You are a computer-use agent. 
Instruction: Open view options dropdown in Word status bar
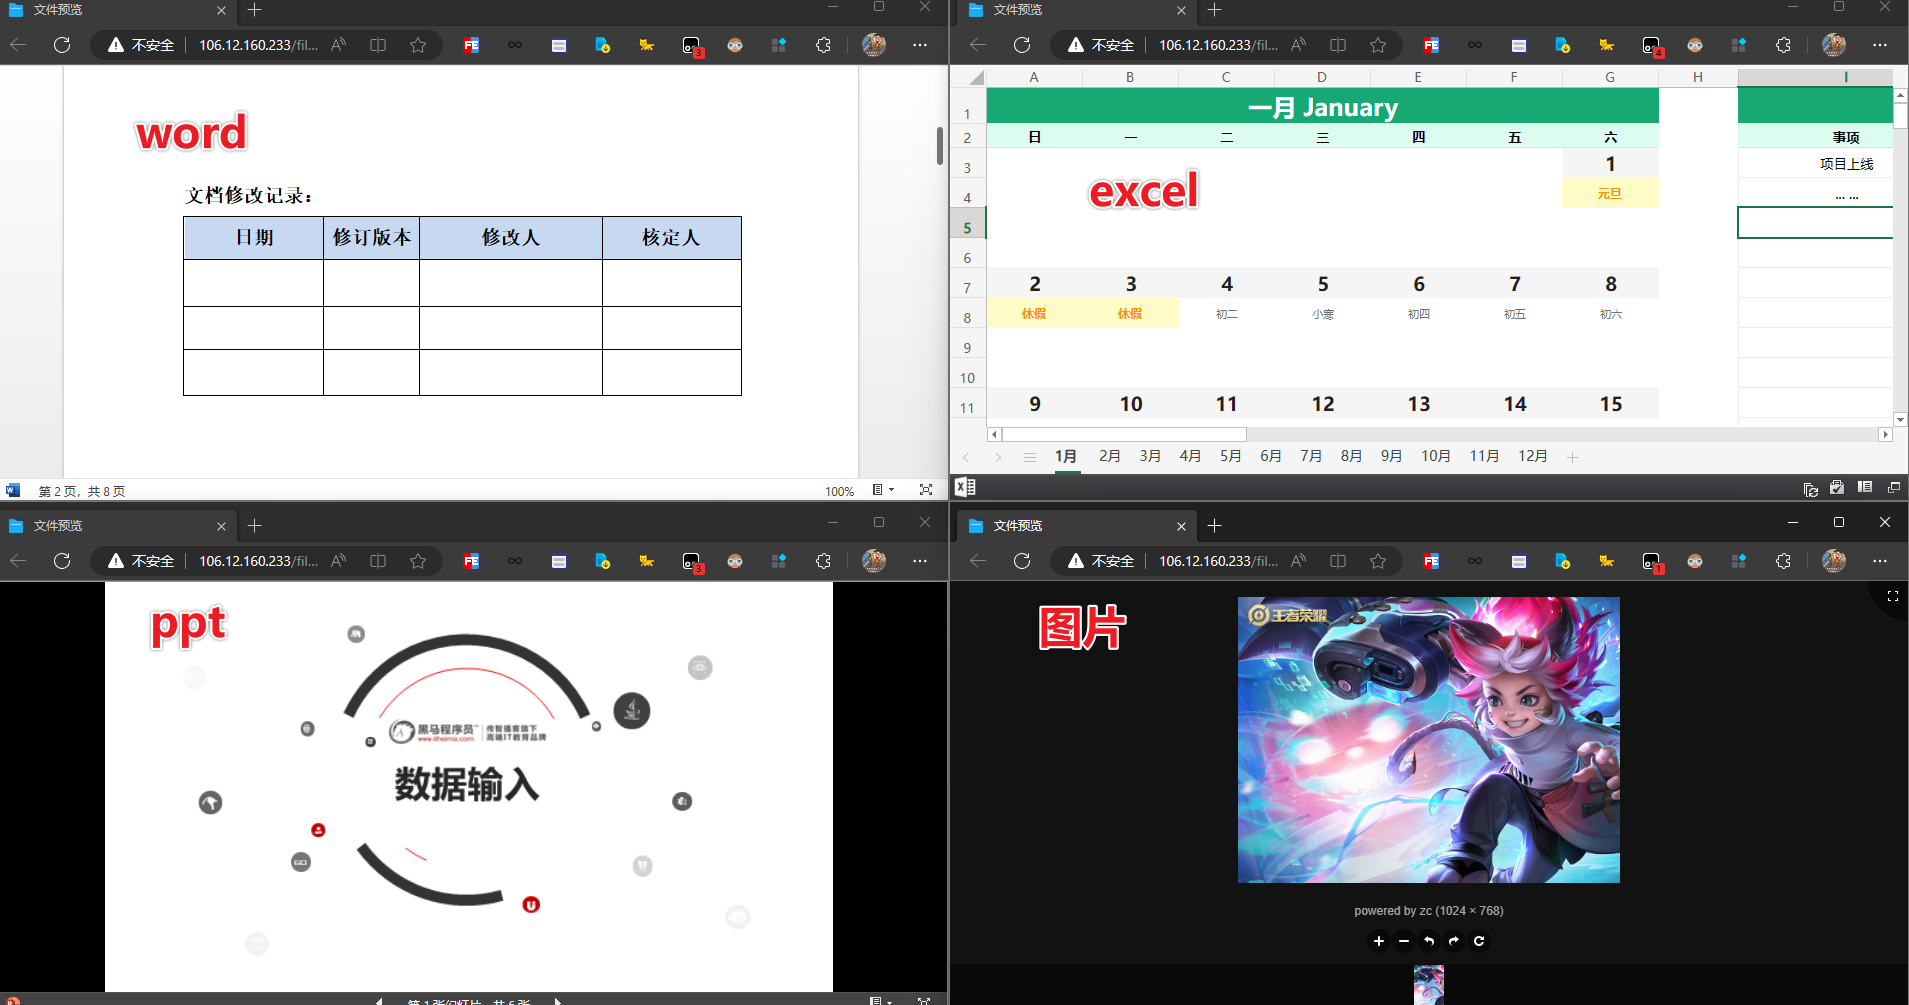pyautogui.click(x=883, y=490)
